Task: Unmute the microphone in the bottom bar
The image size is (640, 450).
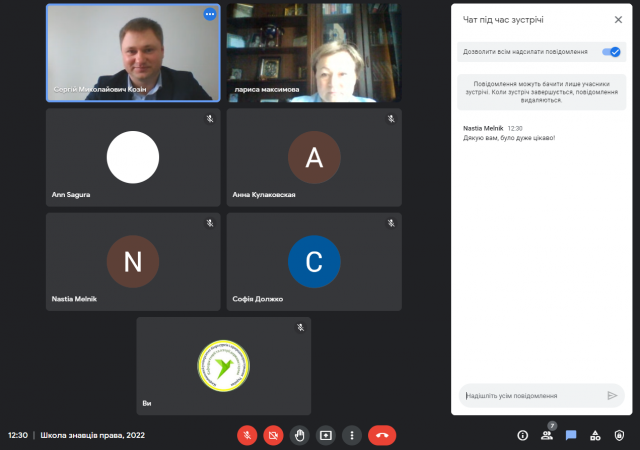Action: 247,435
